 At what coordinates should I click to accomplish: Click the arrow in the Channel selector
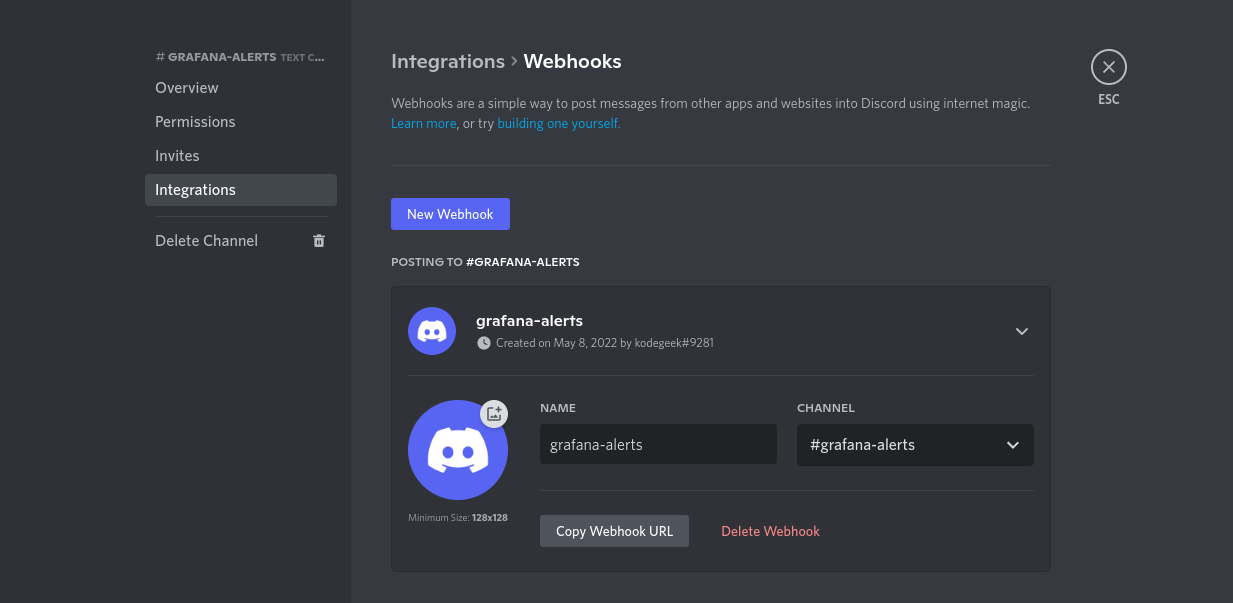1013,445
